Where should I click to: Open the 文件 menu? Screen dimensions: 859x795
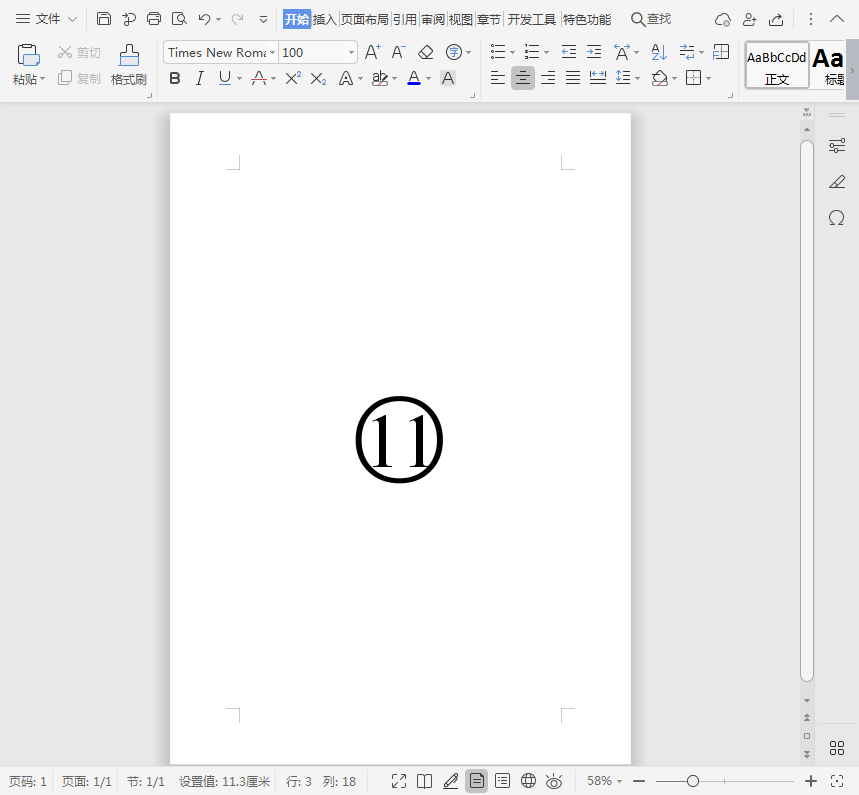pyautogui.click(x=47, y=19)
